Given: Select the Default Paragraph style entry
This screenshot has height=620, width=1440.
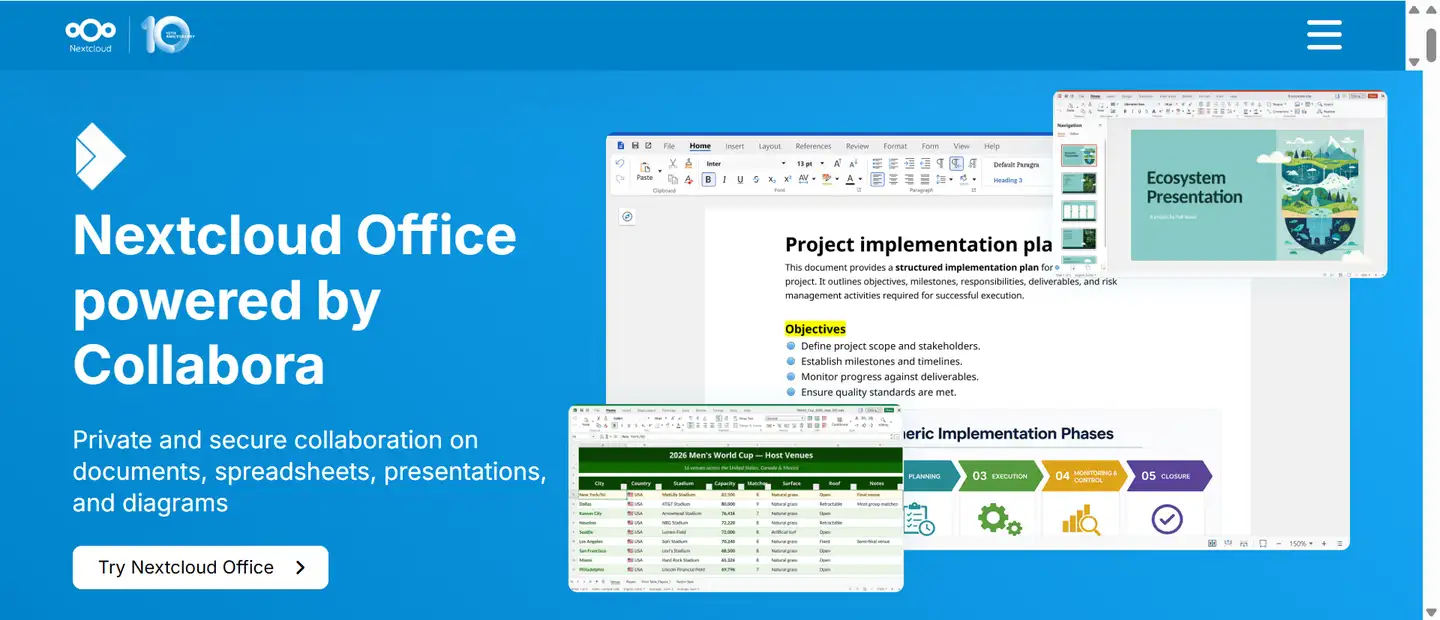Looking at the screenshot, I should click(1016, 164).
